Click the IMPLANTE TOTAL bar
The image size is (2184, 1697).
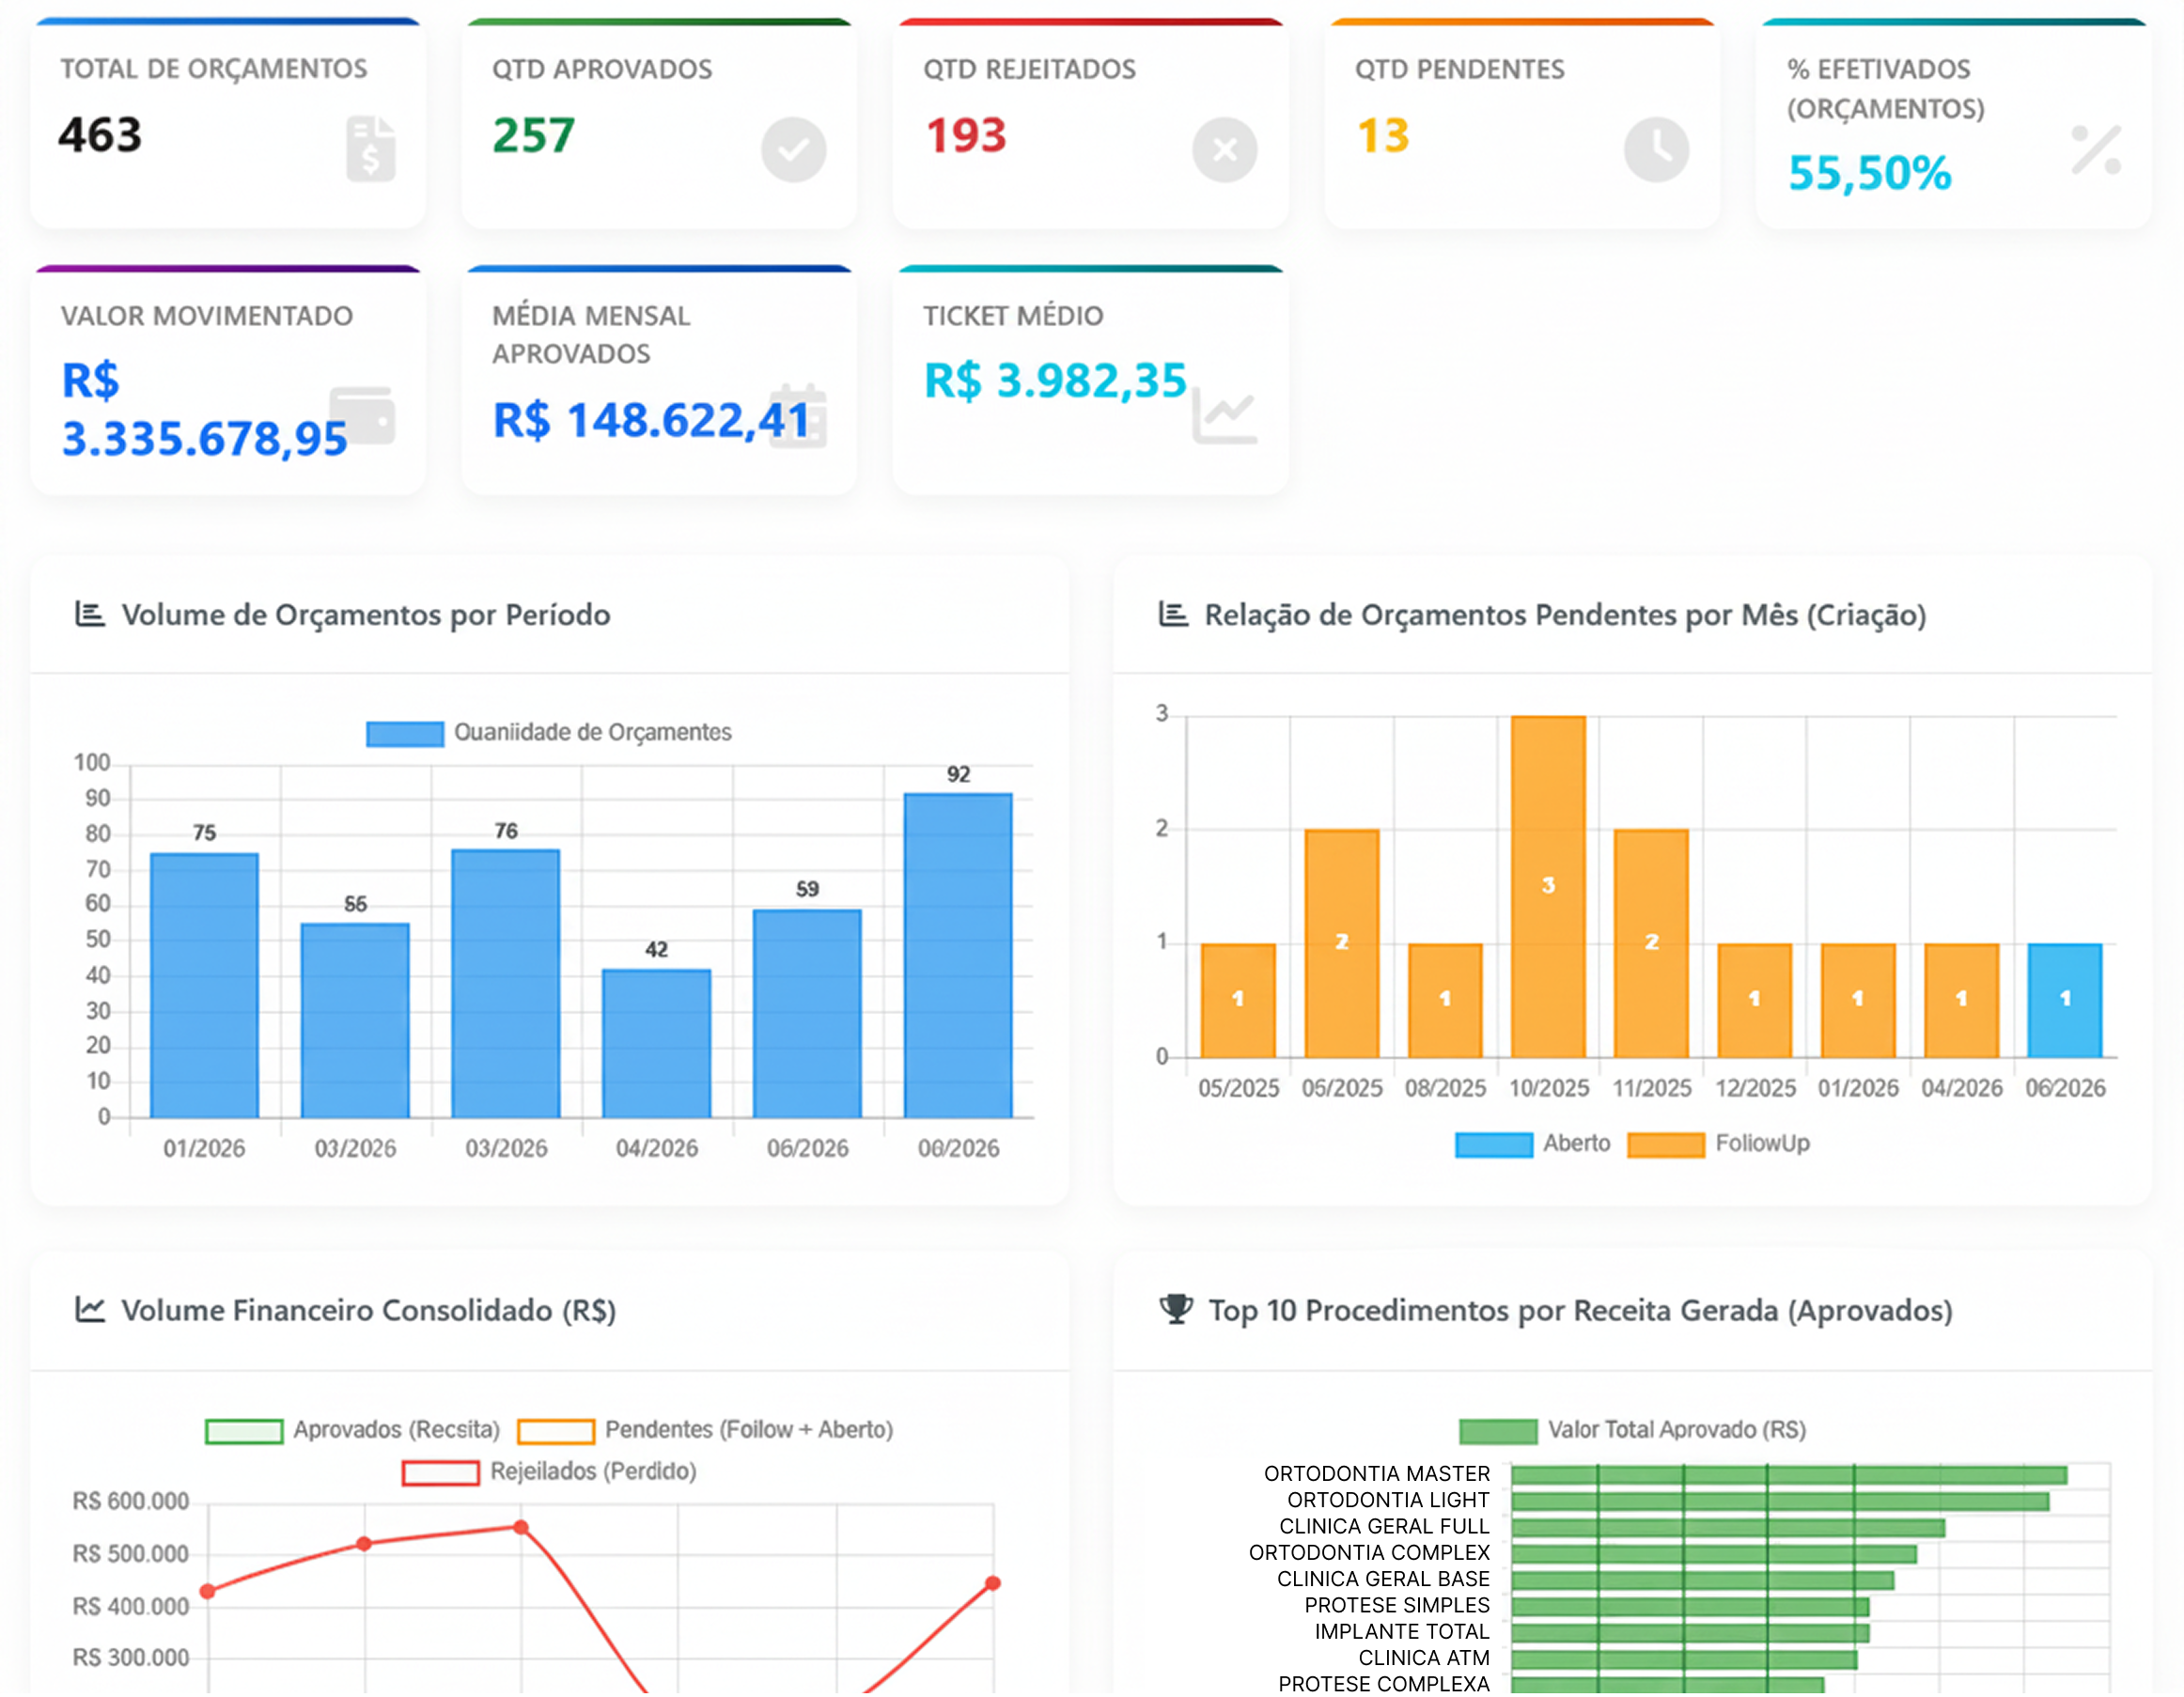click(1690, 1633)
